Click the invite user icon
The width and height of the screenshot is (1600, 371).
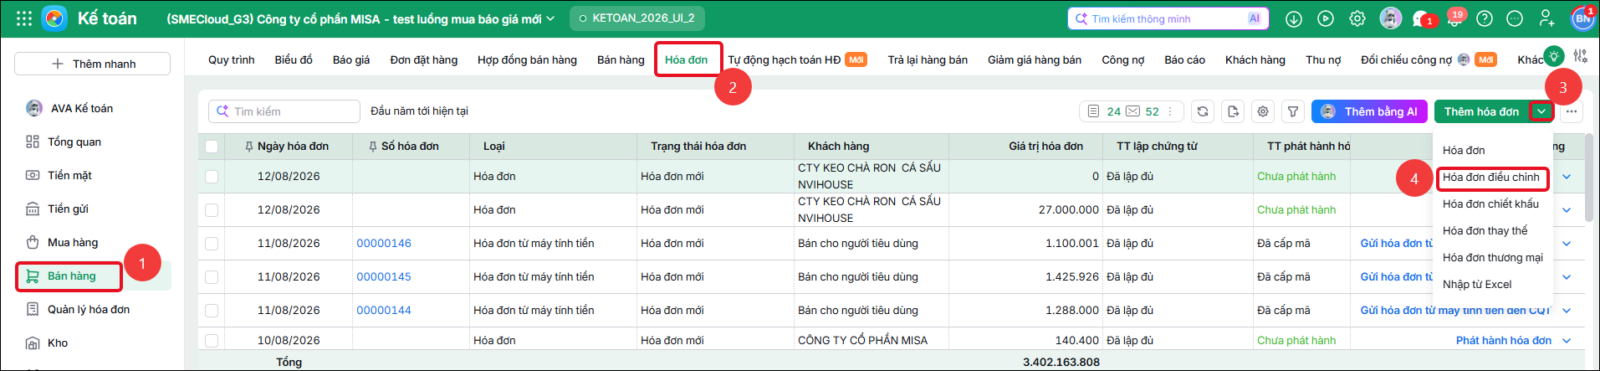(1546, 18)
